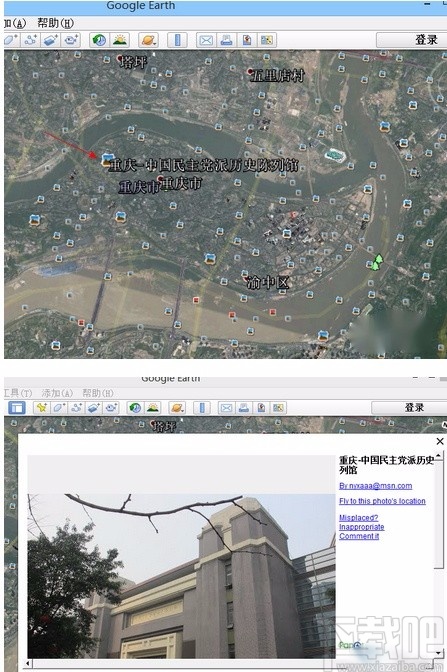
Task: Choose Add Image Overlay in lower window
Action: [x=93, y=408]
